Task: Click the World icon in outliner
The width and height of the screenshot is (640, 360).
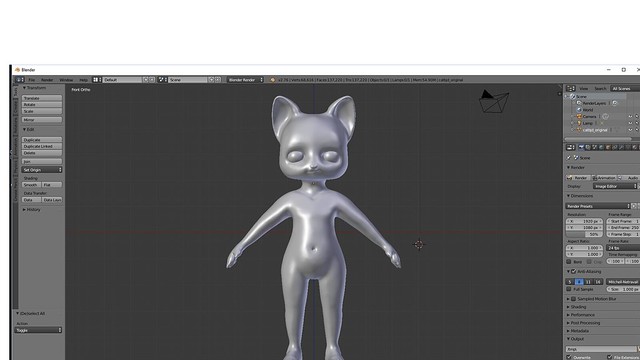Action: point(579,110)
